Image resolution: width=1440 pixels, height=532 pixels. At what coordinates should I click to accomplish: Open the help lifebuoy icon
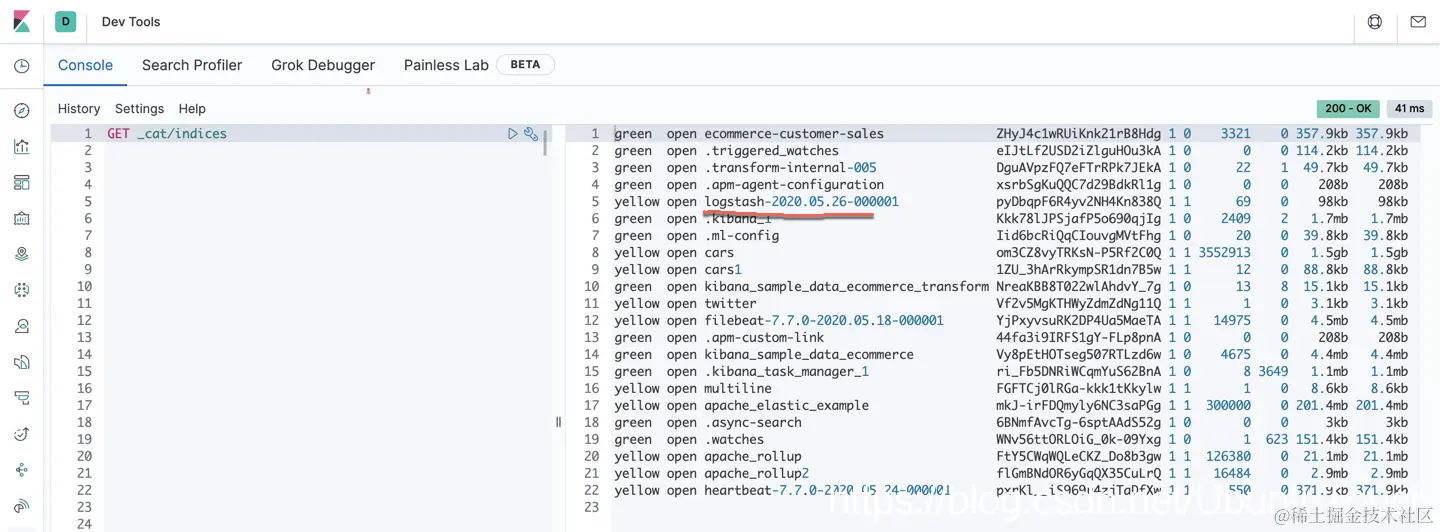(x=1375, y=22)
